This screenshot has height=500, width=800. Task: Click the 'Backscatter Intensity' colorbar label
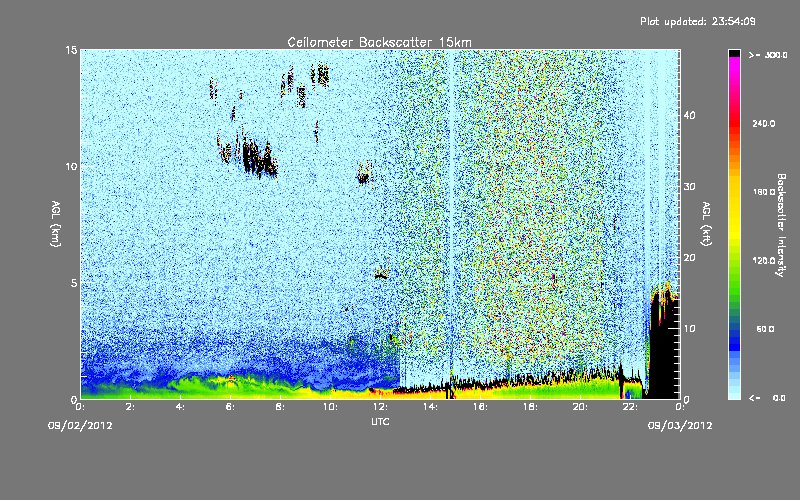781,225
